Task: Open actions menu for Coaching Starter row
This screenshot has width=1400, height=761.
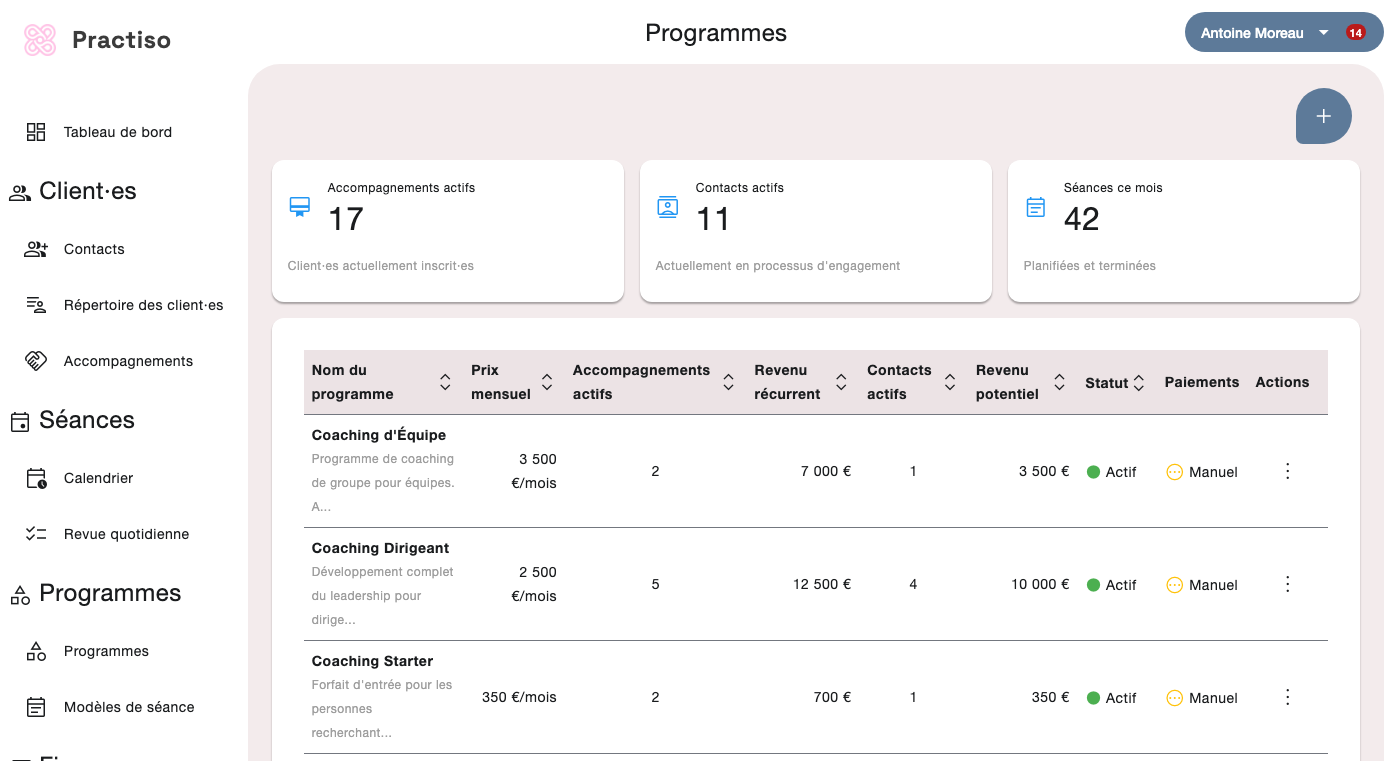Action: point(1287,697)
